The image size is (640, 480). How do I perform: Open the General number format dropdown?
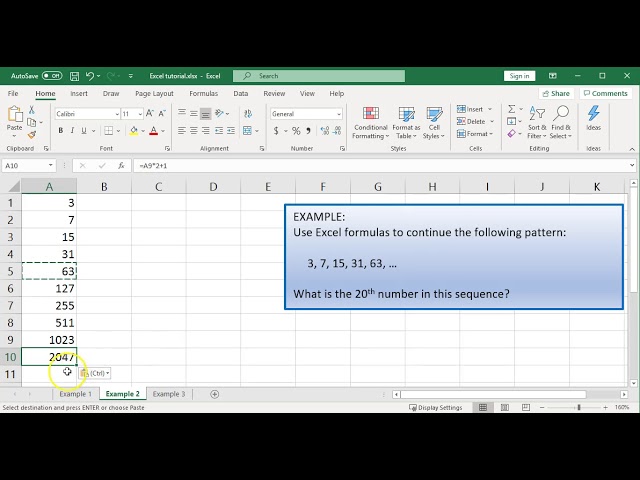point(339,114)
